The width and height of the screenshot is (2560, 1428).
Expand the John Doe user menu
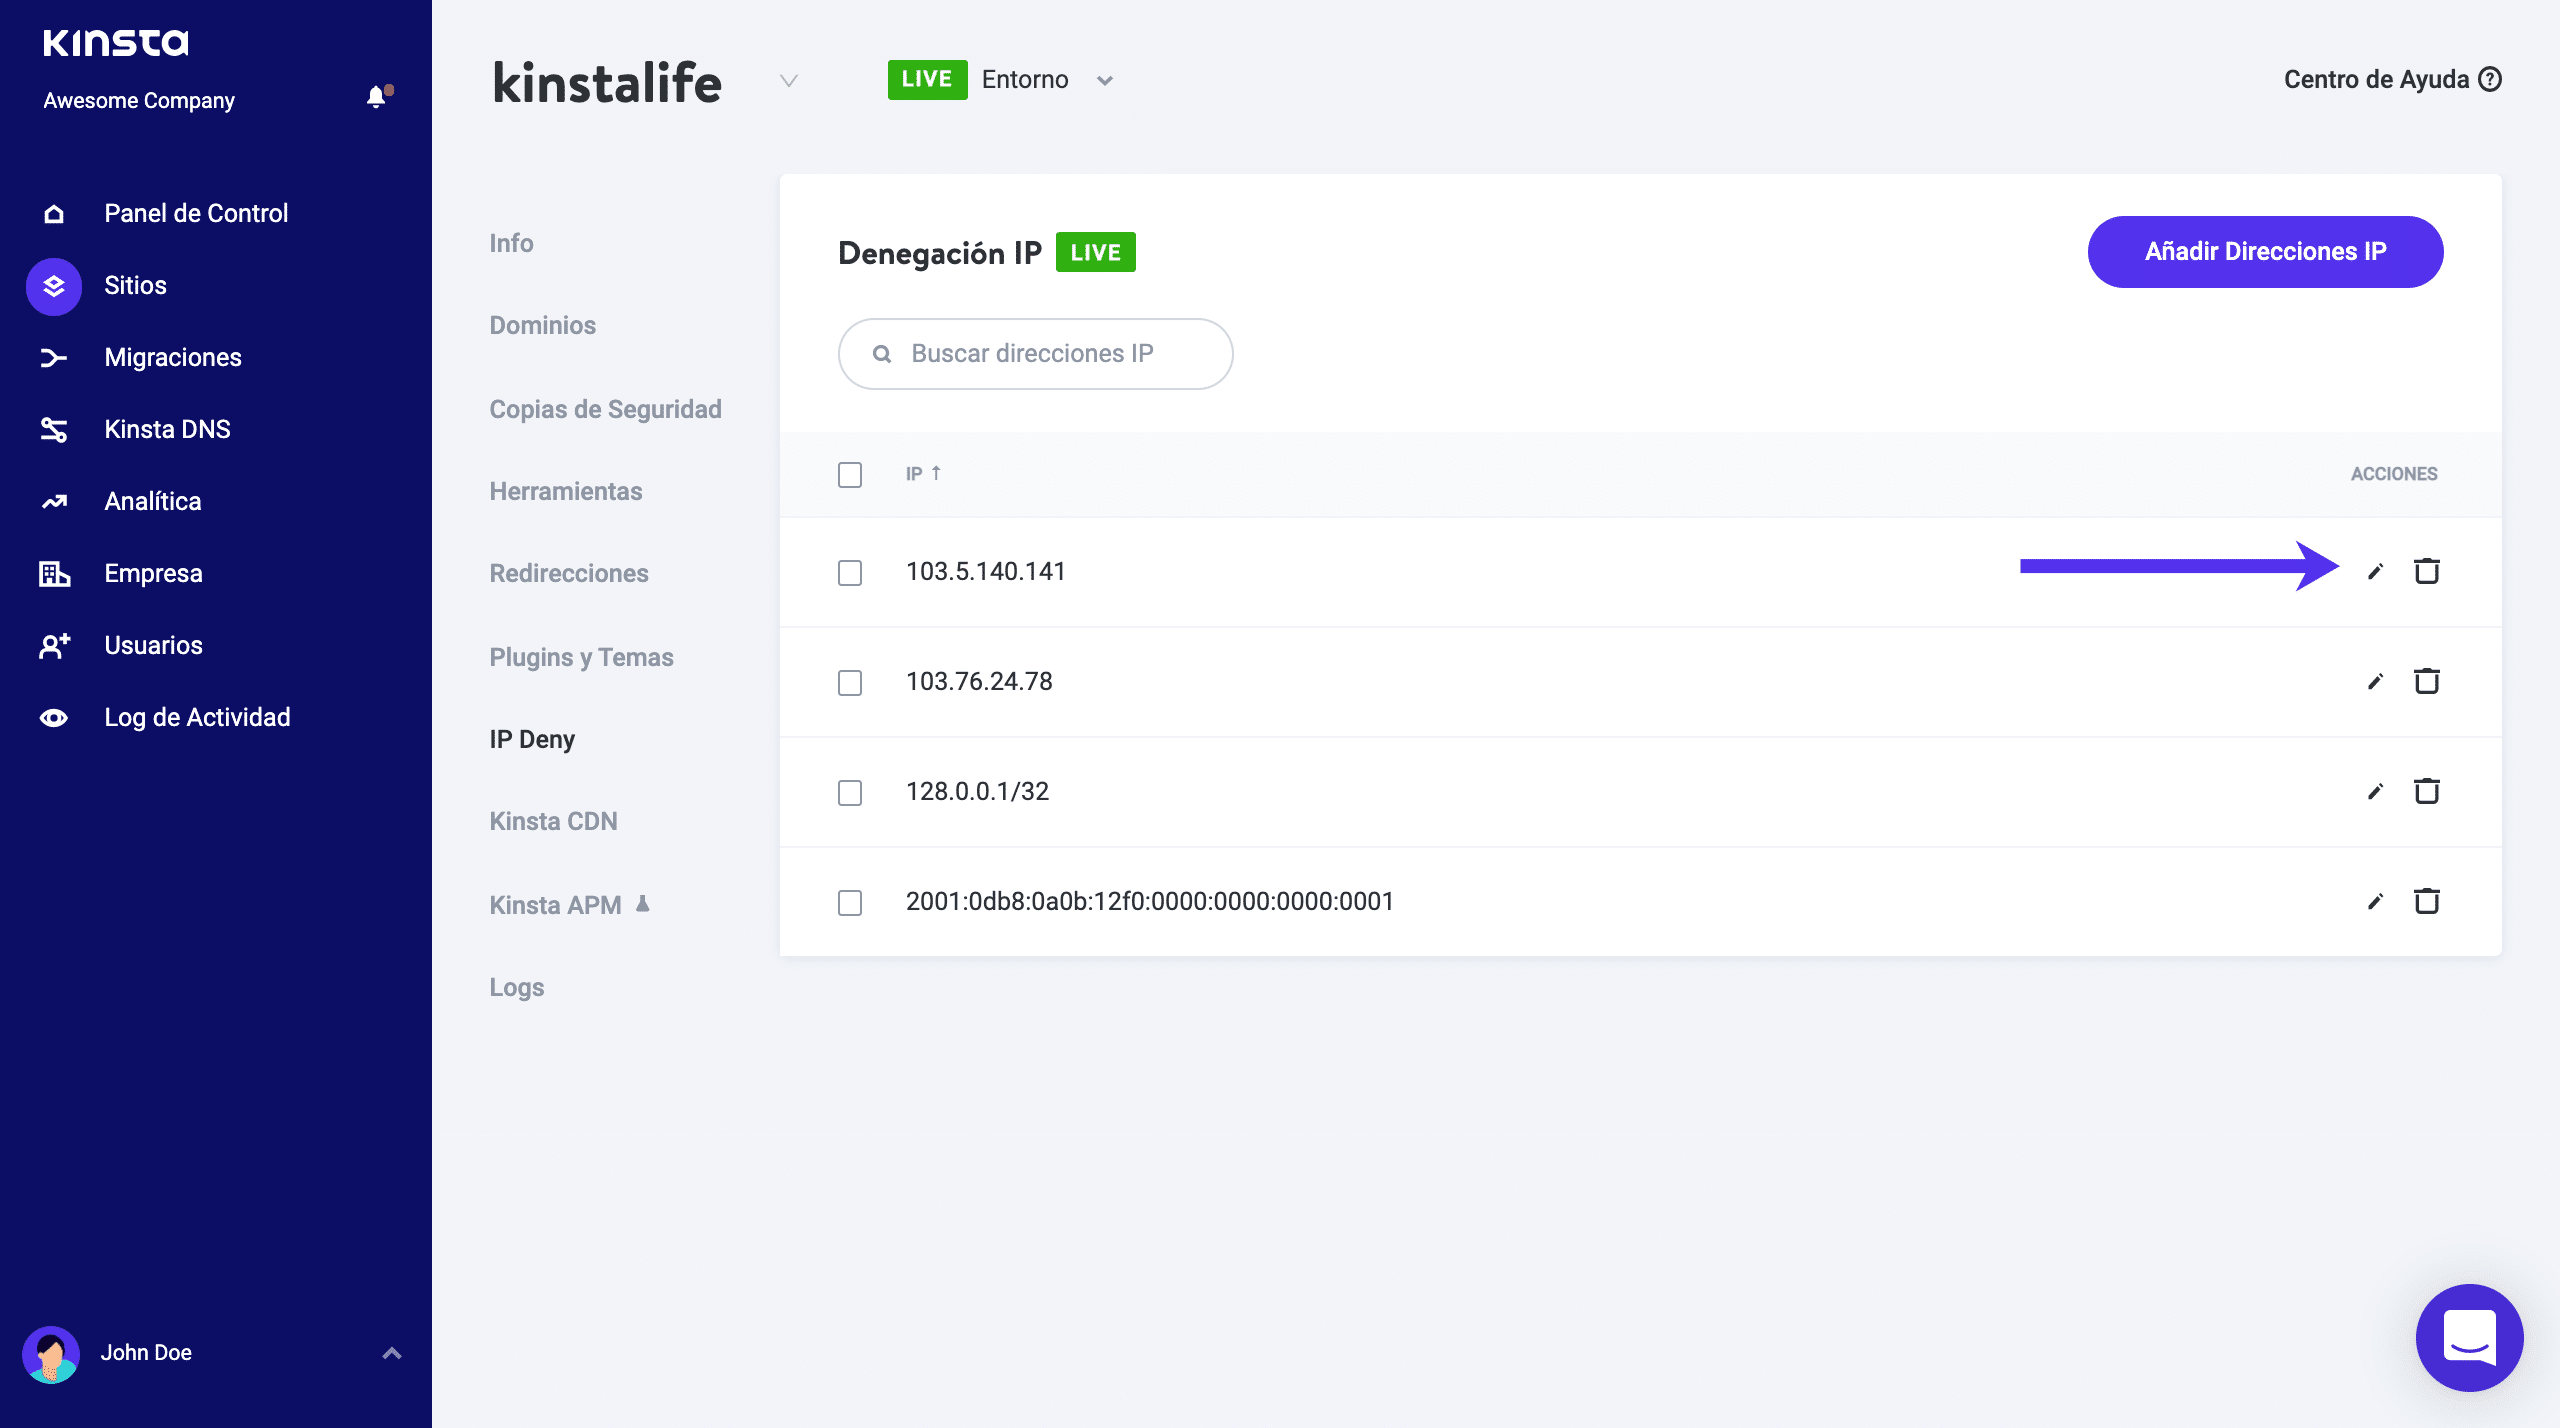(x=392, y=1353)
